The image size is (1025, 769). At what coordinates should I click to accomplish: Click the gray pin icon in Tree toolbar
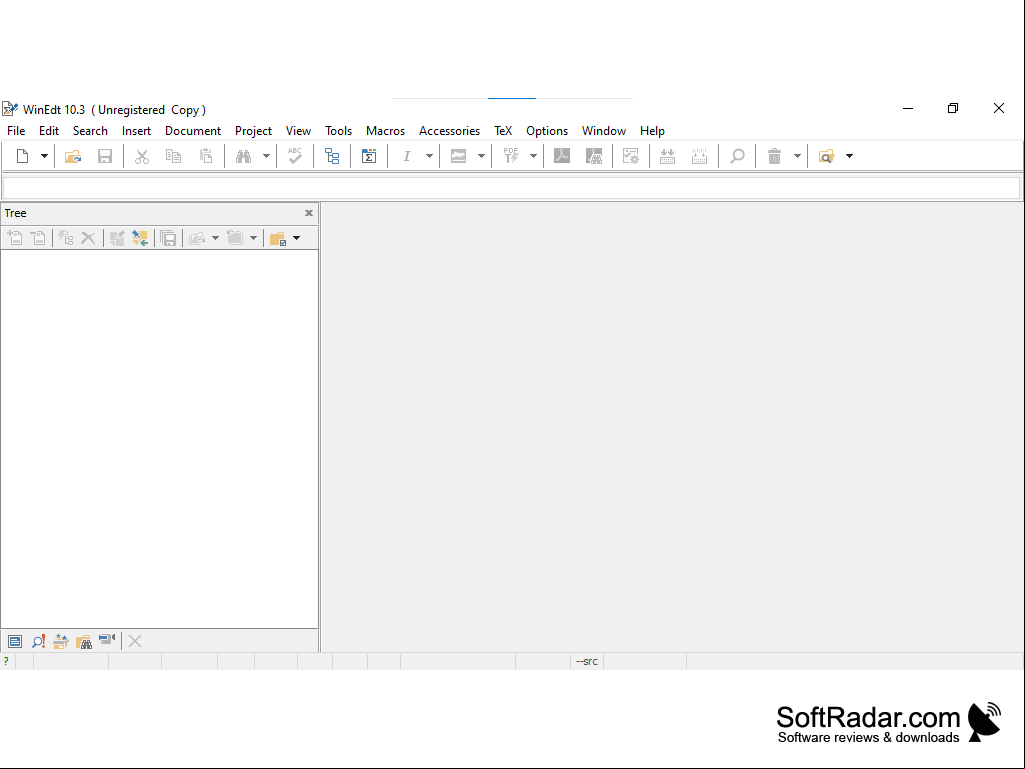tap(117, 238)
